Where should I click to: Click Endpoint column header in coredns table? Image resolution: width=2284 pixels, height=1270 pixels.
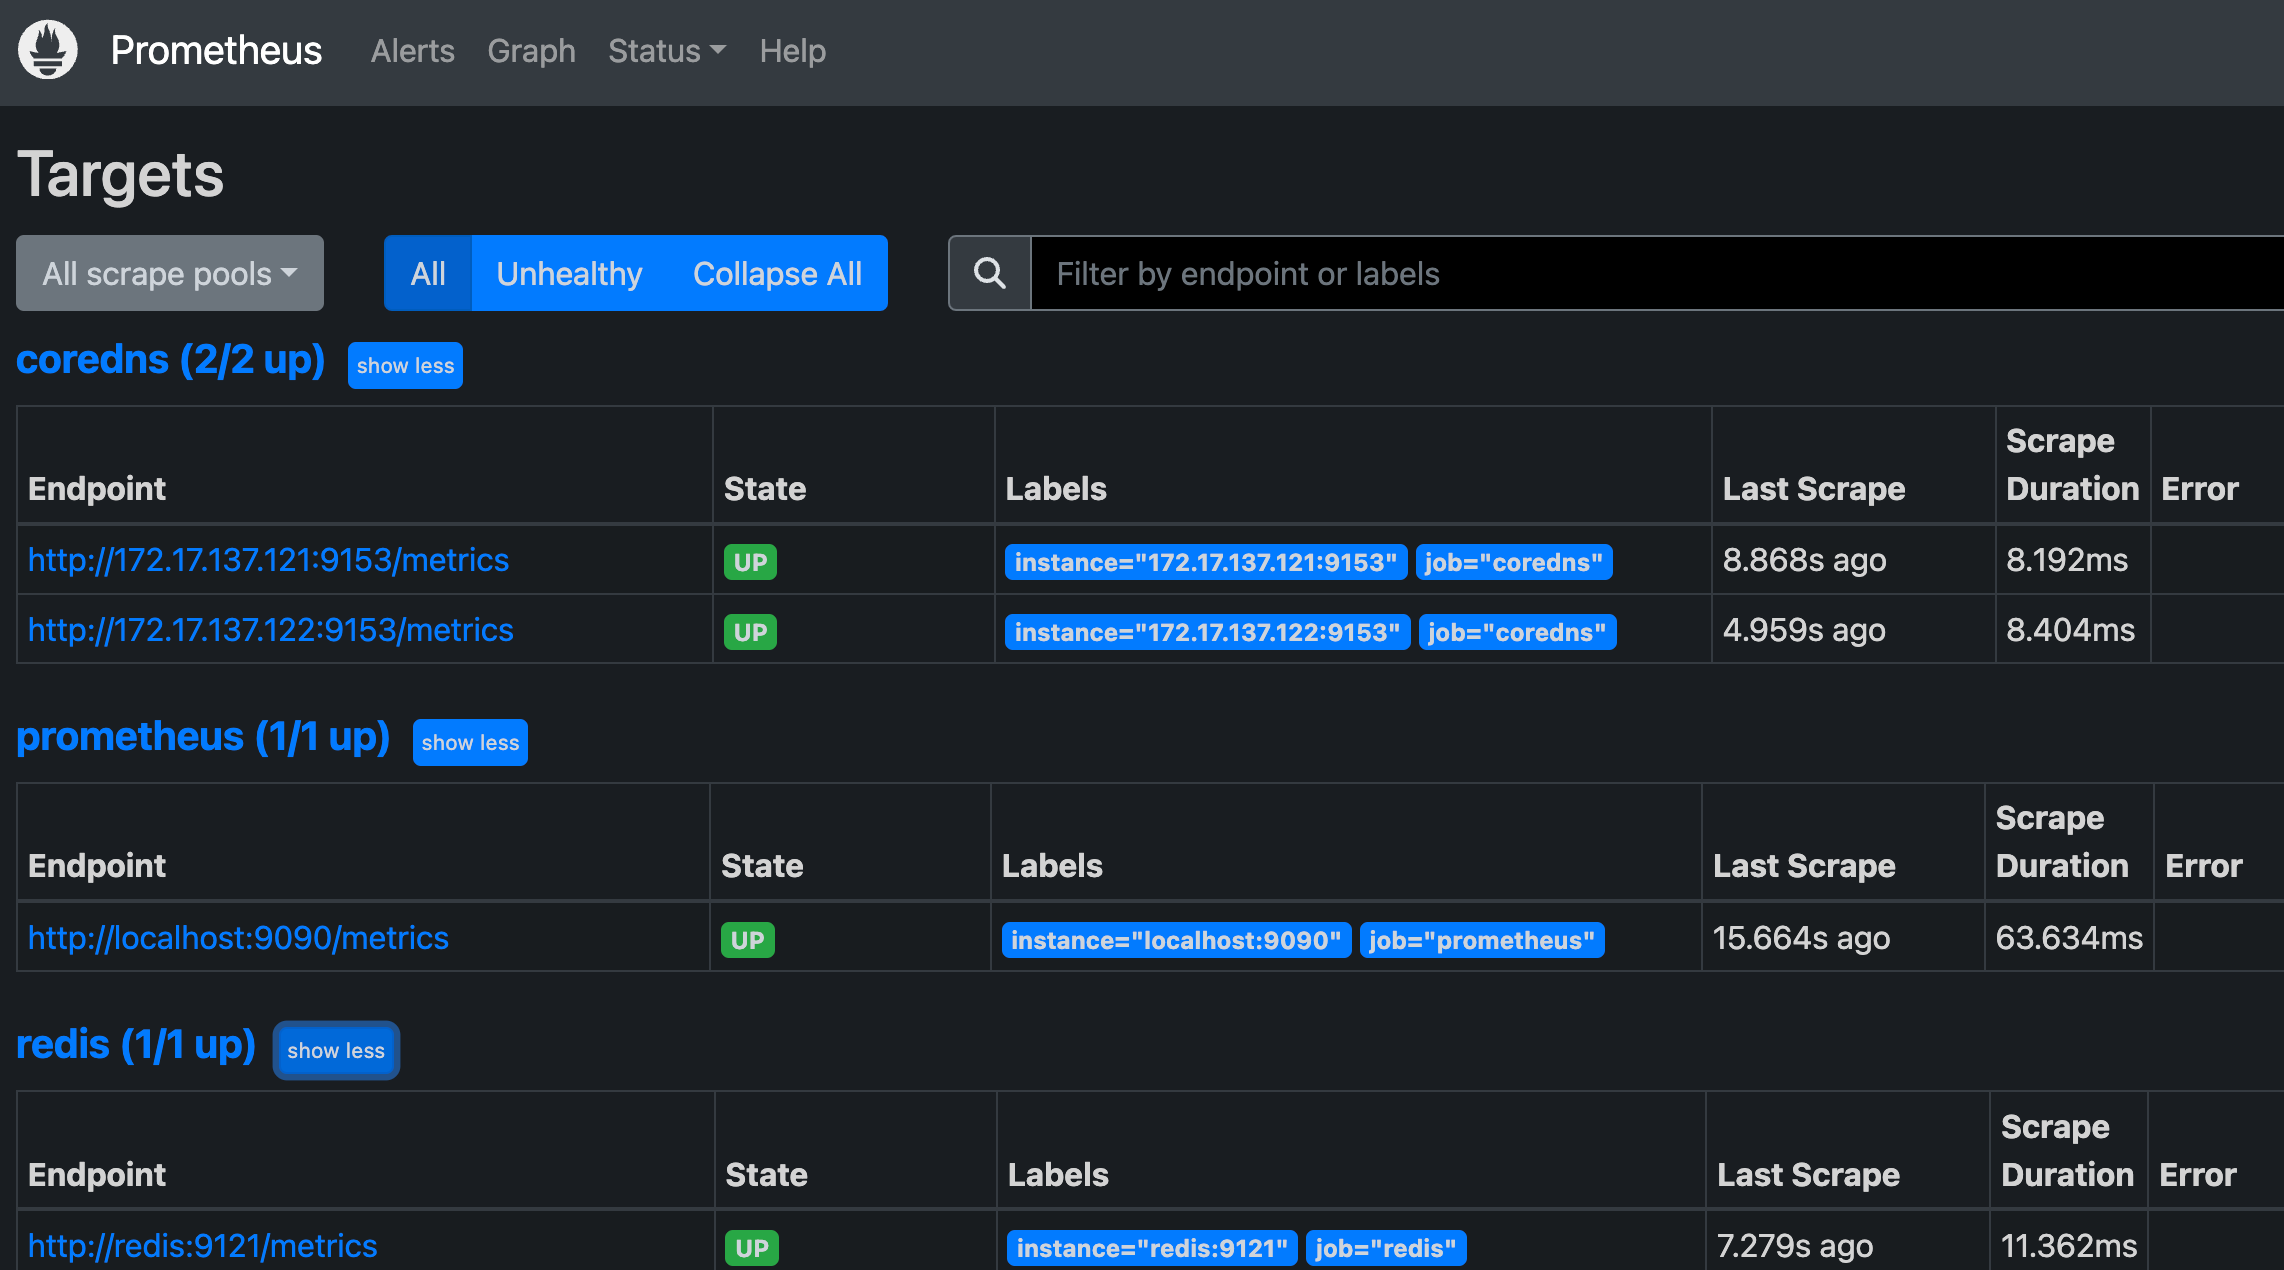97,489
